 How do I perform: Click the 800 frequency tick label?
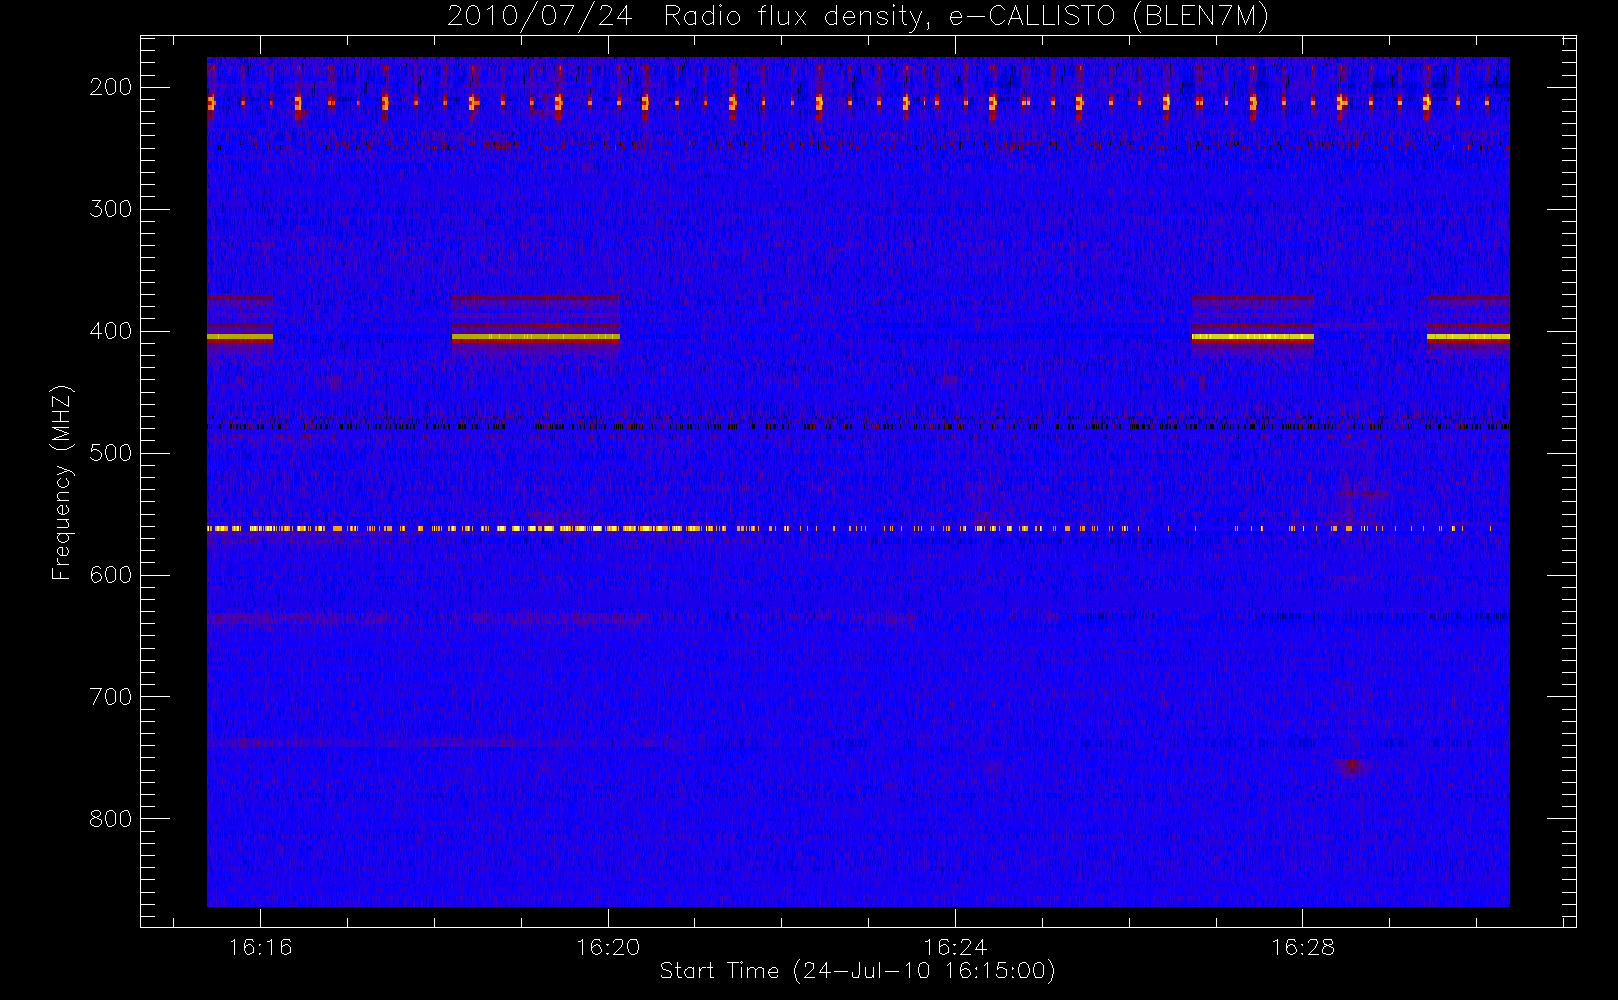click(110, 819)
